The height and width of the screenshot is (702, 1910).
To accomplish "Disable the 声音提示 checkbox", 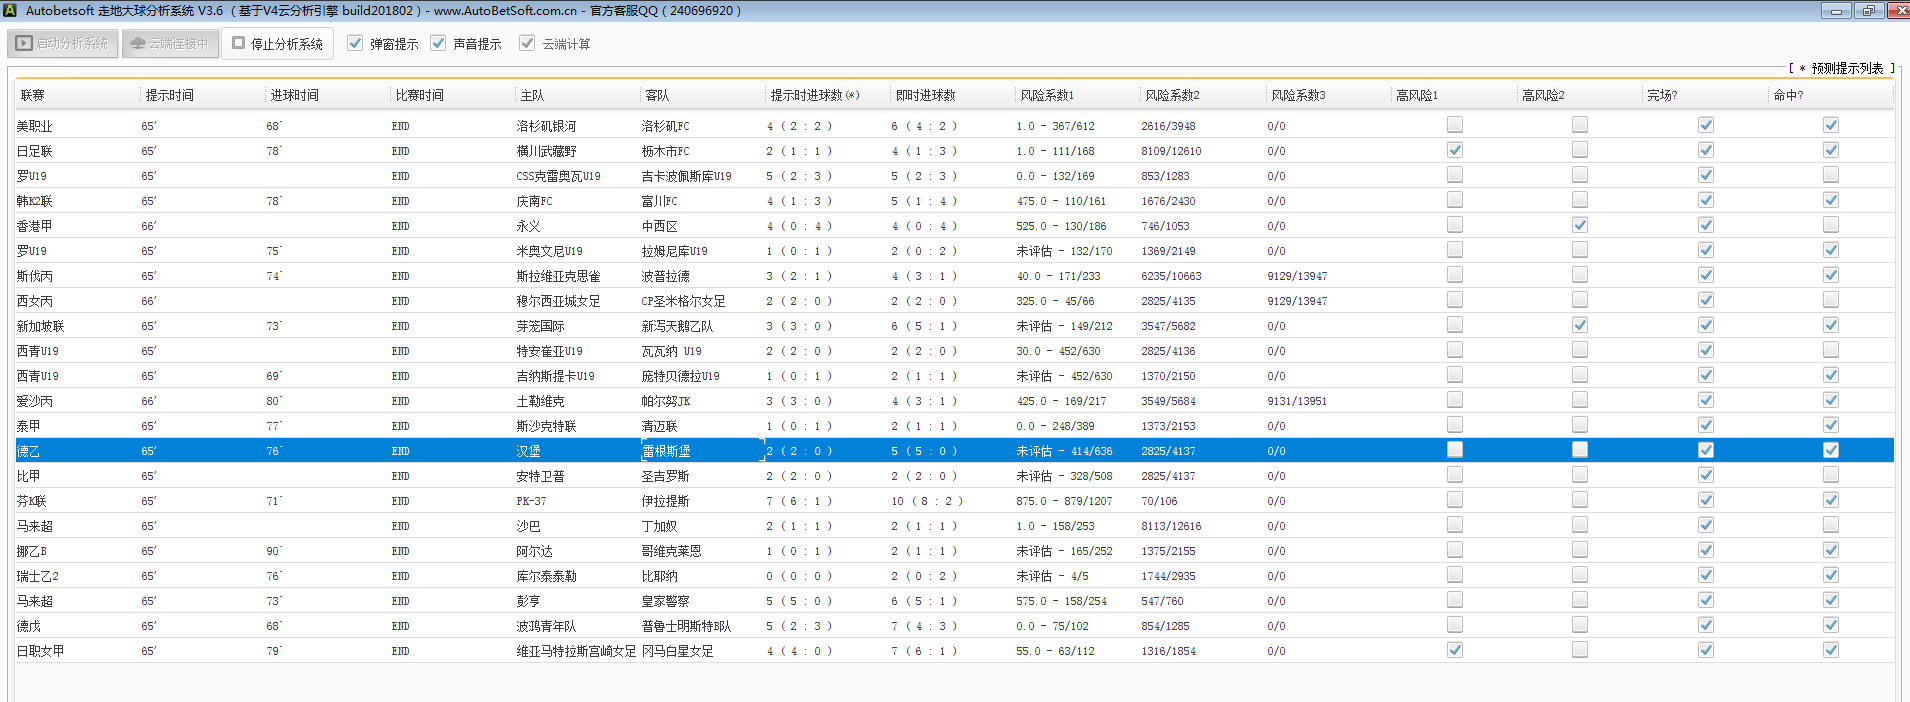I will [438, 43].
